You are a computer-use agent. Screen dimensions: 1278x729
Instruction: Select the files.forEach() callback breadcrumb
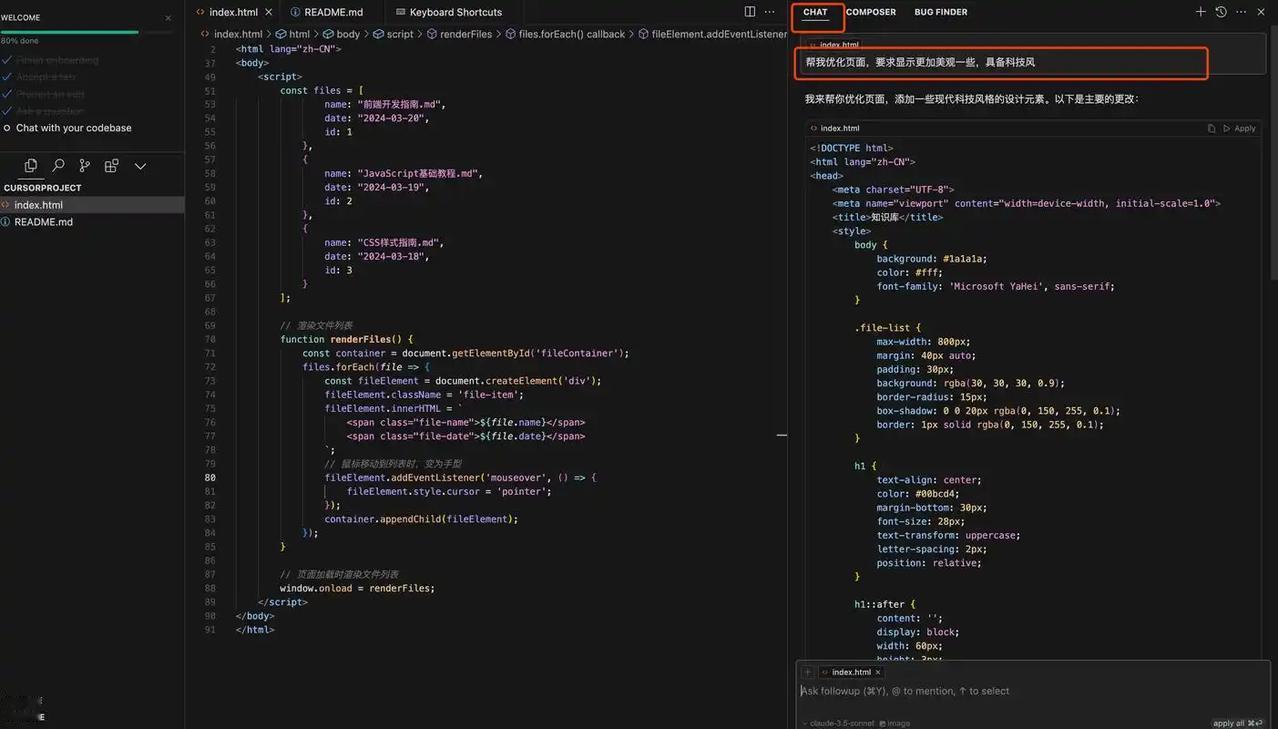tap(565, 34)
